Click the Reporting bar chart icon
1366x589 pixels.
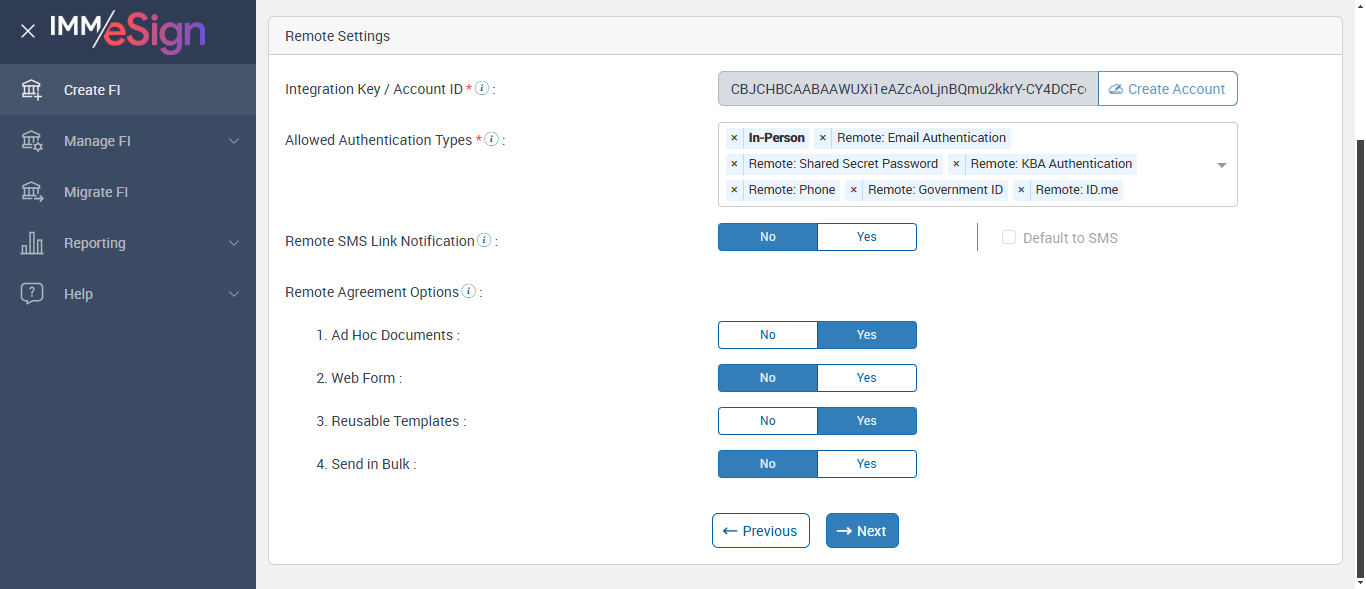(32, 243)
